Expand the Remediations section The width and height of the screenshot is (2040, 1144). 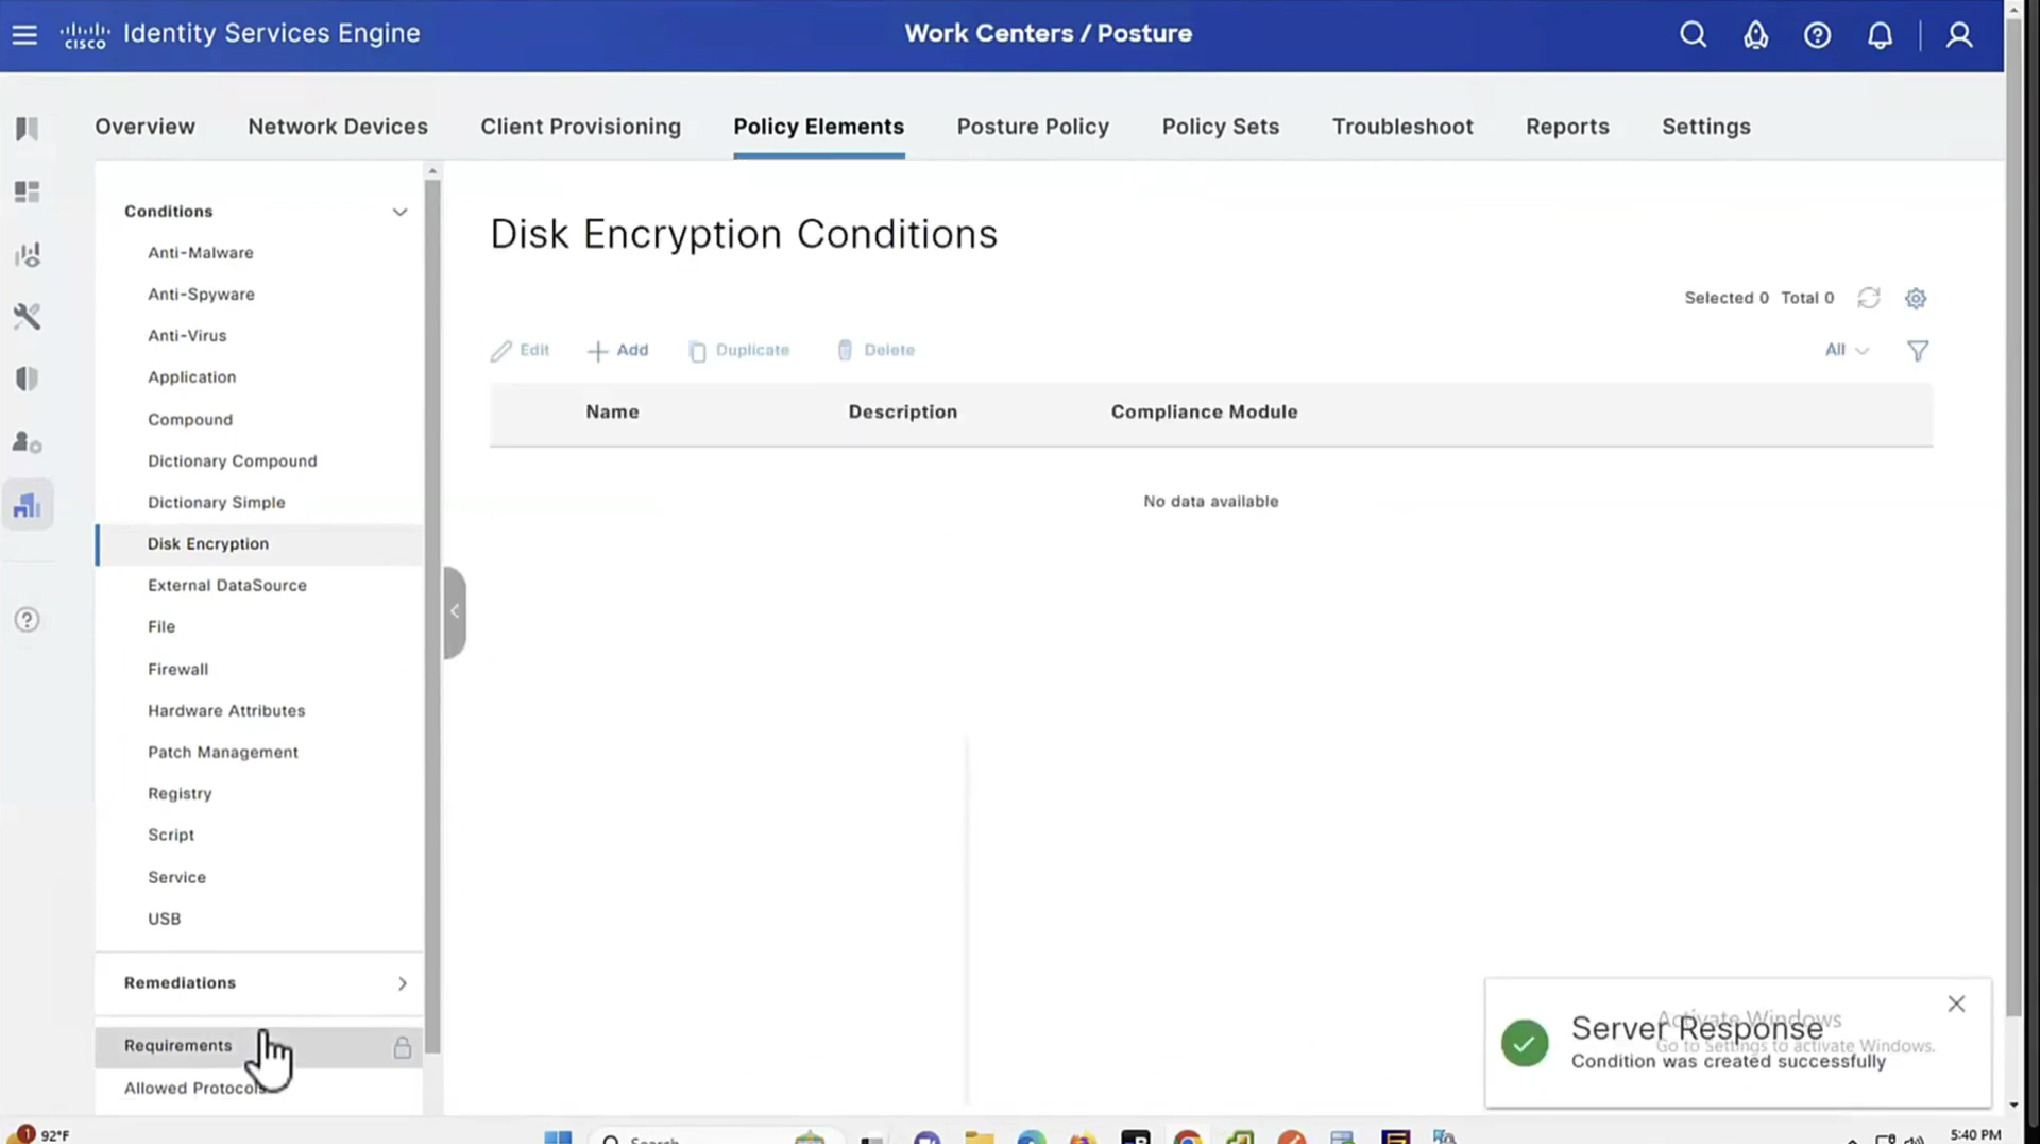pos(401,983)
